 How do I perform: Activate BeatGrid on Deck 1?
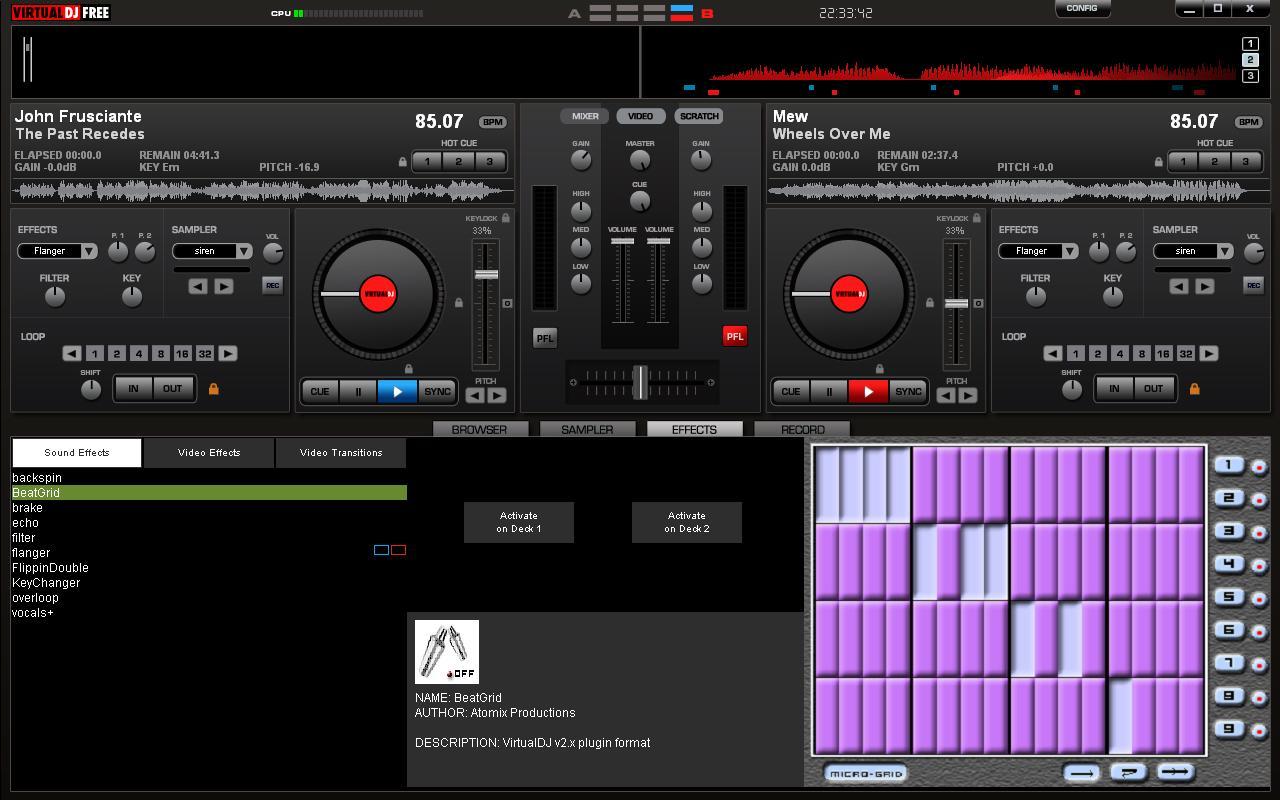[518, 521]
